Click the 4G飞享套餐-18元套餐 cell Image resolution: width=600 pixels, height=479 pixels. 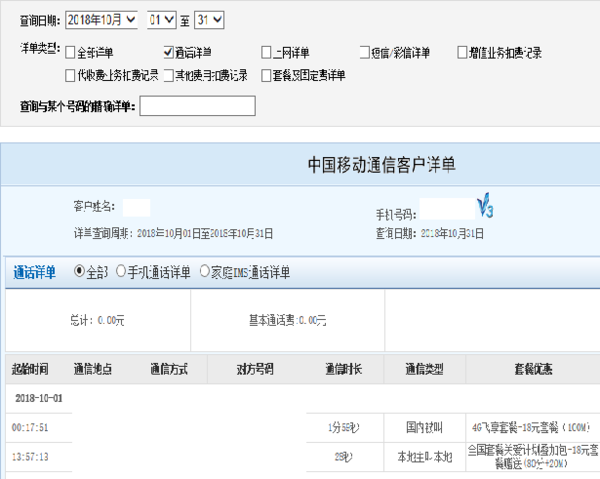pyautogui.click(x=531, y=427)
